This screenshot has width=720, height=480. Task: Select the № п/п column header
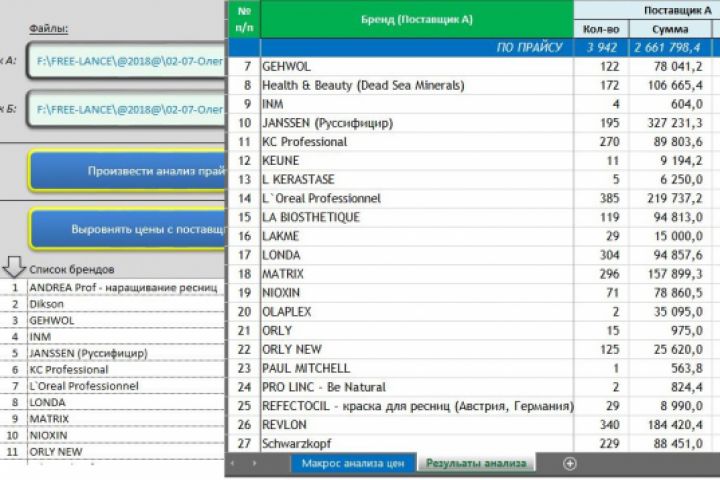[x=244, y=19]
